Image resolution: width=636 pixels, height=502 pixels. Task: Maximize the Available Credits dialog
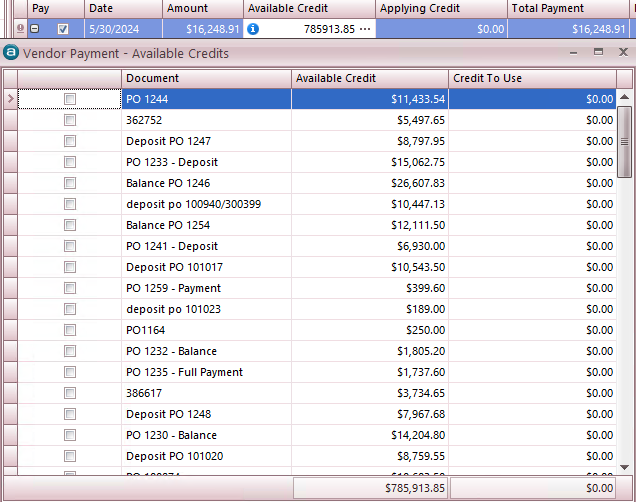tap(598, 51)
